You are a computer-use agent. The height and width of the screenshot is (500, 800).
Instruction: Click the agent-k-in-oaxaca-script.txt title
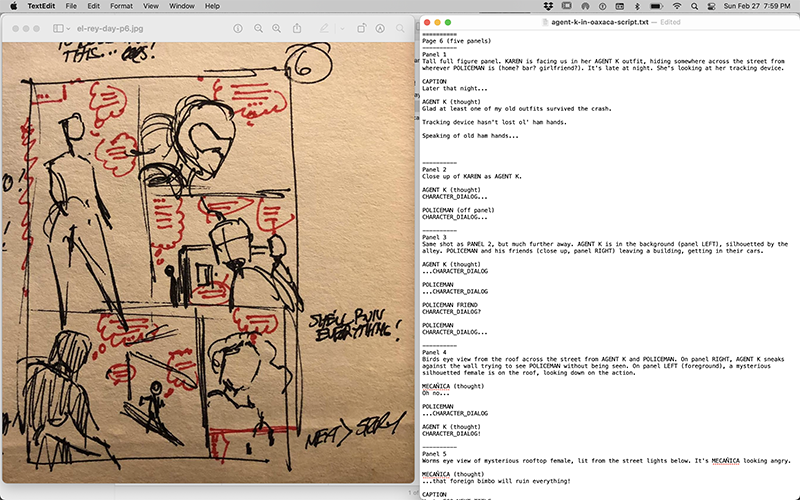tap(599, 22)
